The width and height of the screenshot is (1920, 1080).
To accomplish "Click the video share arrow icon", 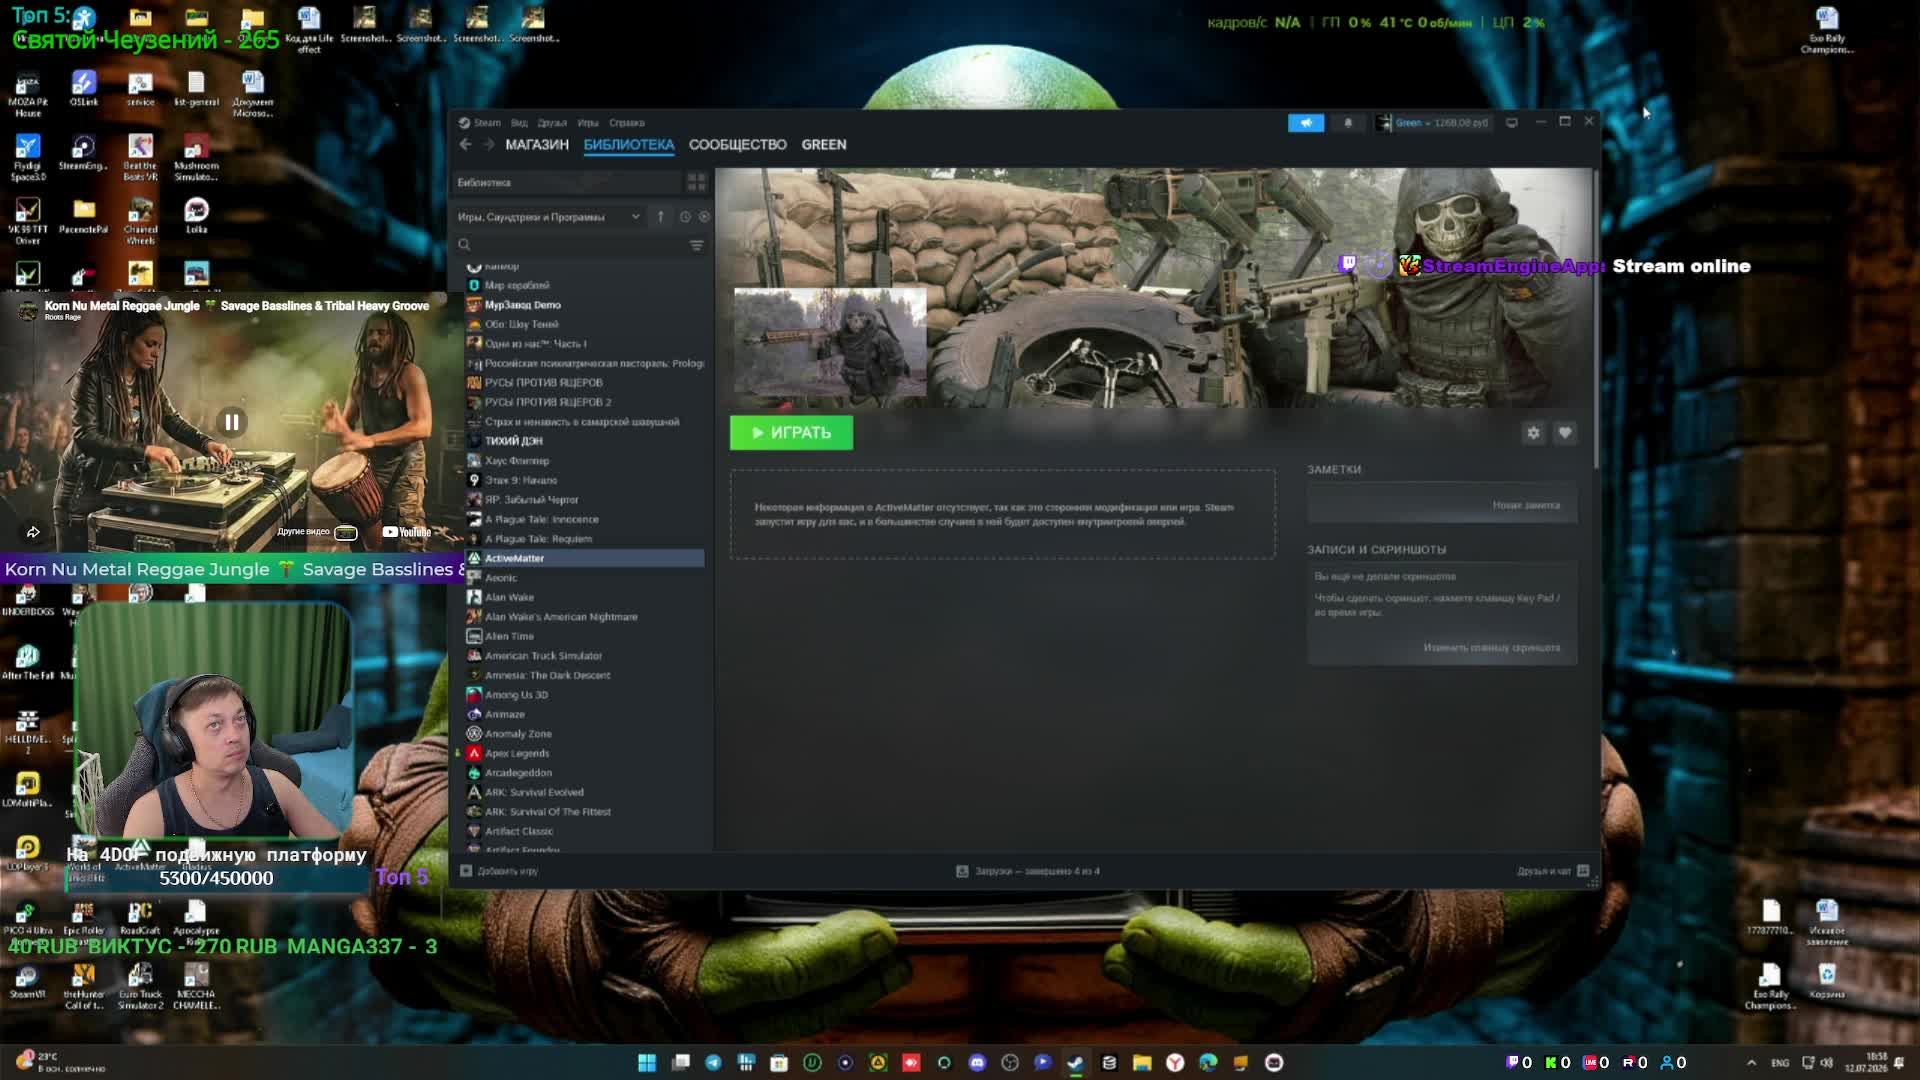I will point(33,532).
